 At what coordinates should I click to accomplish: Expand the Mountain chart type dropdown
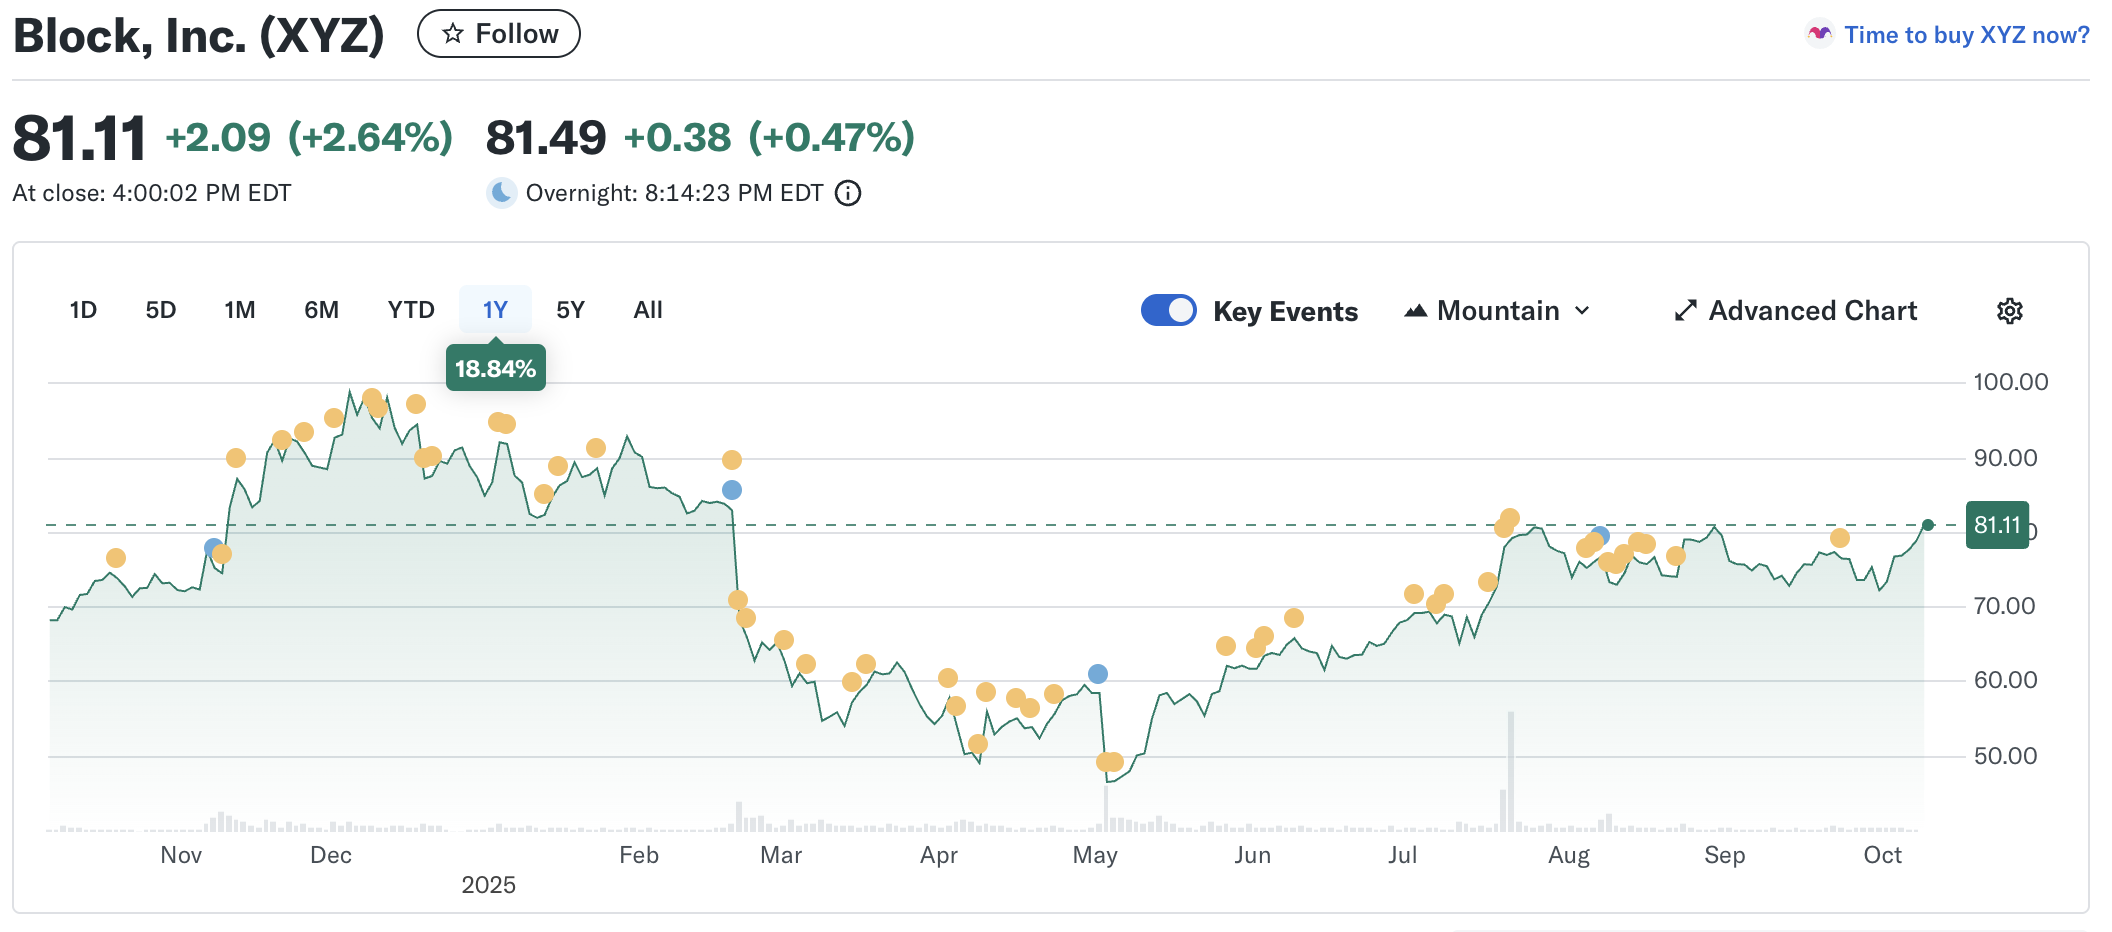point(1497,311)
